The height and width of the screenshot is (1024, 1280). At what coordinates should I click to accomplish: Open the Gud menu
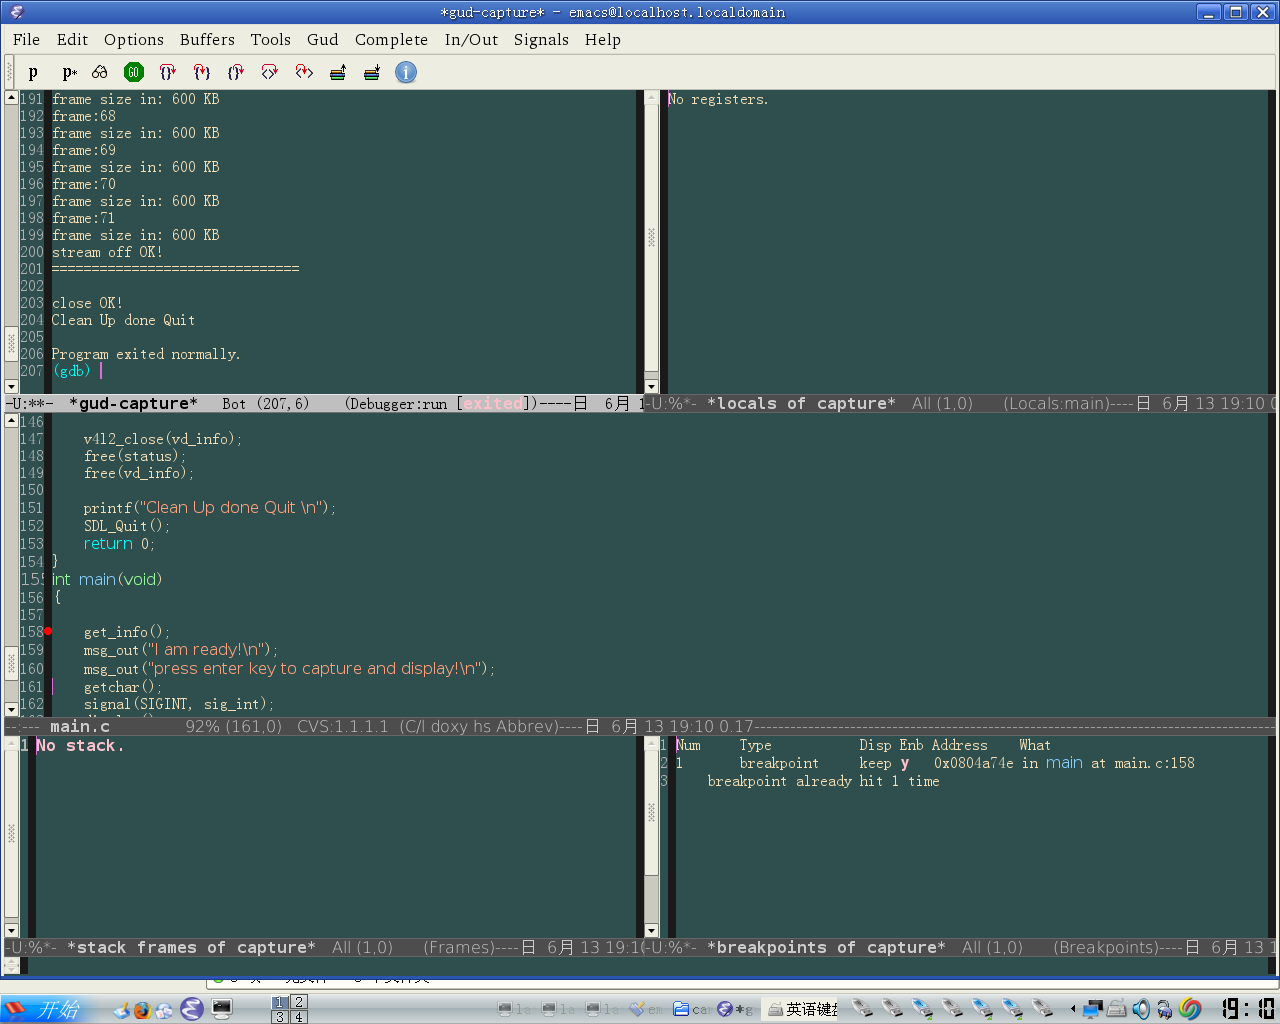click(322, 39)
